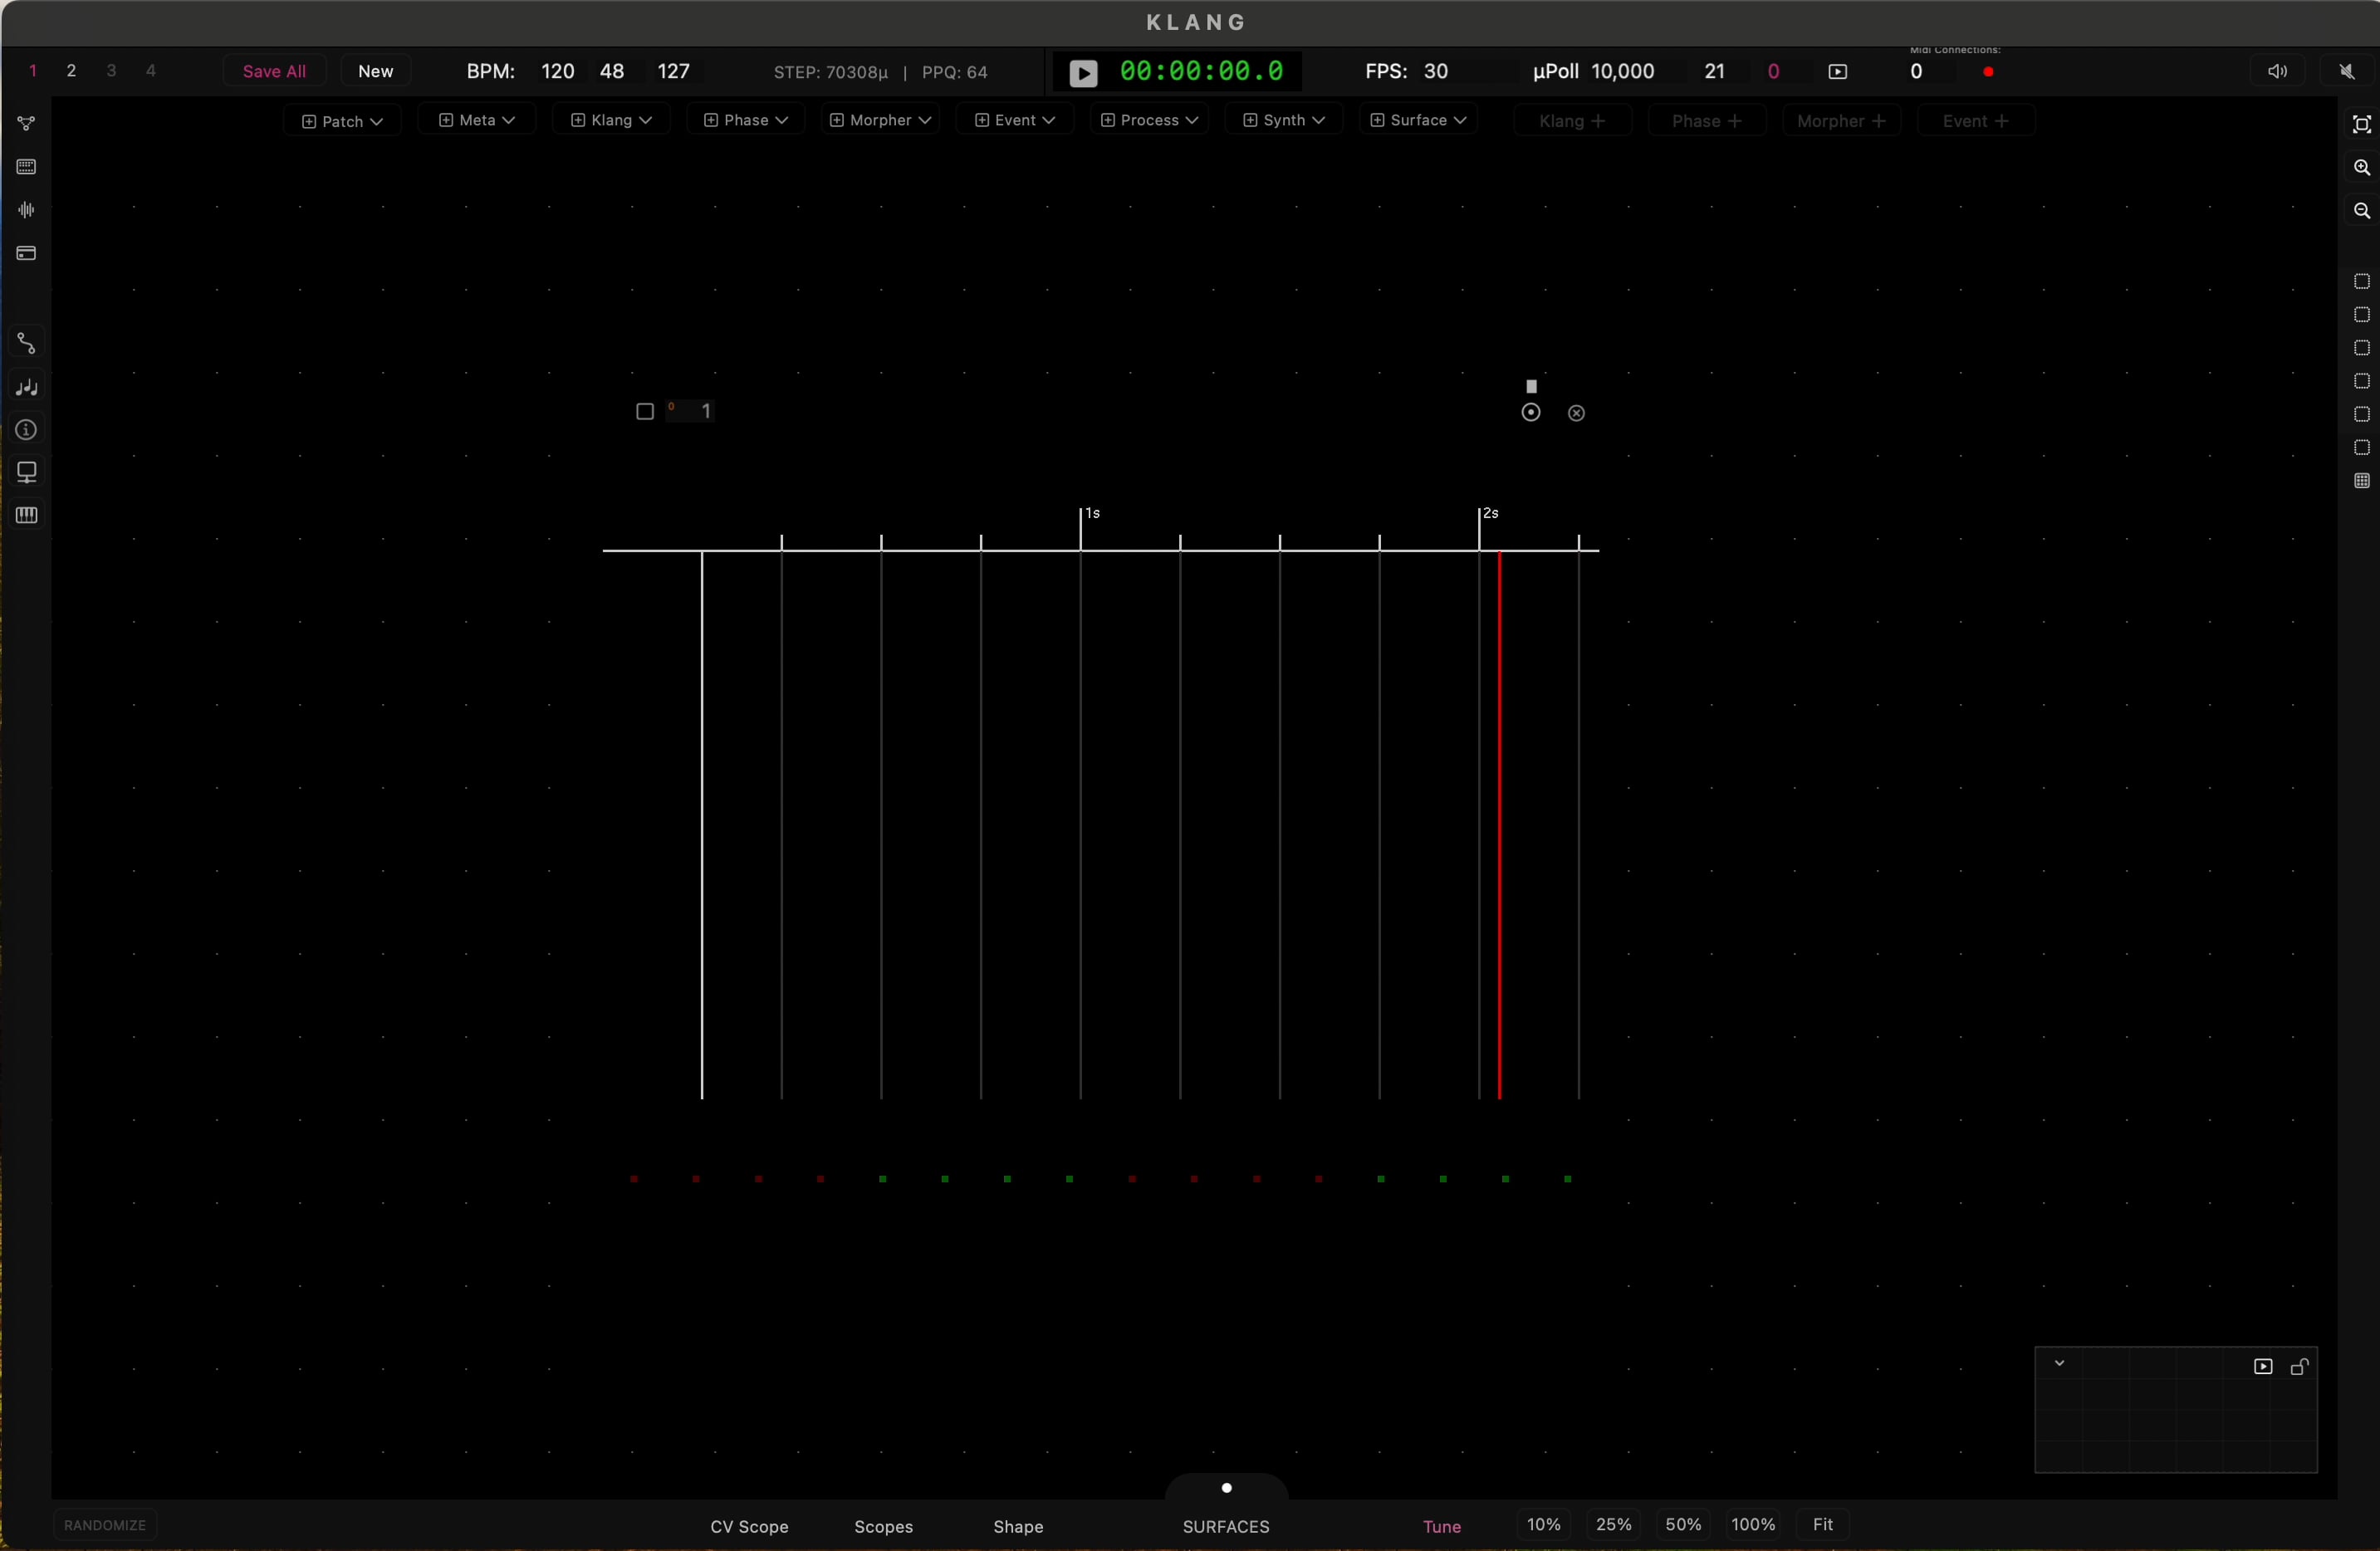The height and width of the screenshot is (1551, 2380).
Task: Select the SURFACES tab
Action: click(x=1226, y=1527)
